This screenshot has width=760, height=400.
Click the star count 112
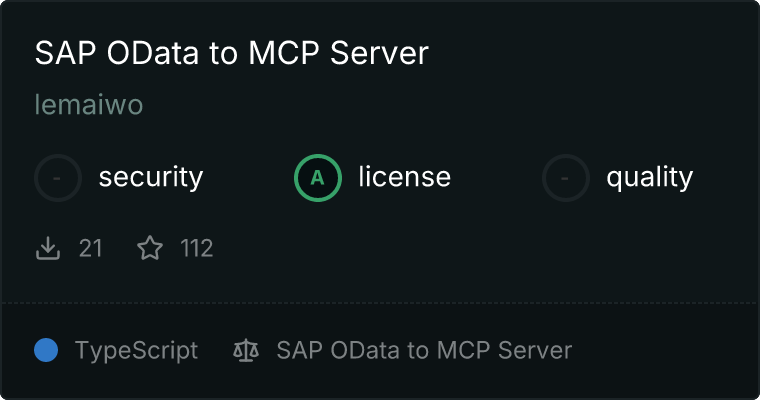pos(197,248)
